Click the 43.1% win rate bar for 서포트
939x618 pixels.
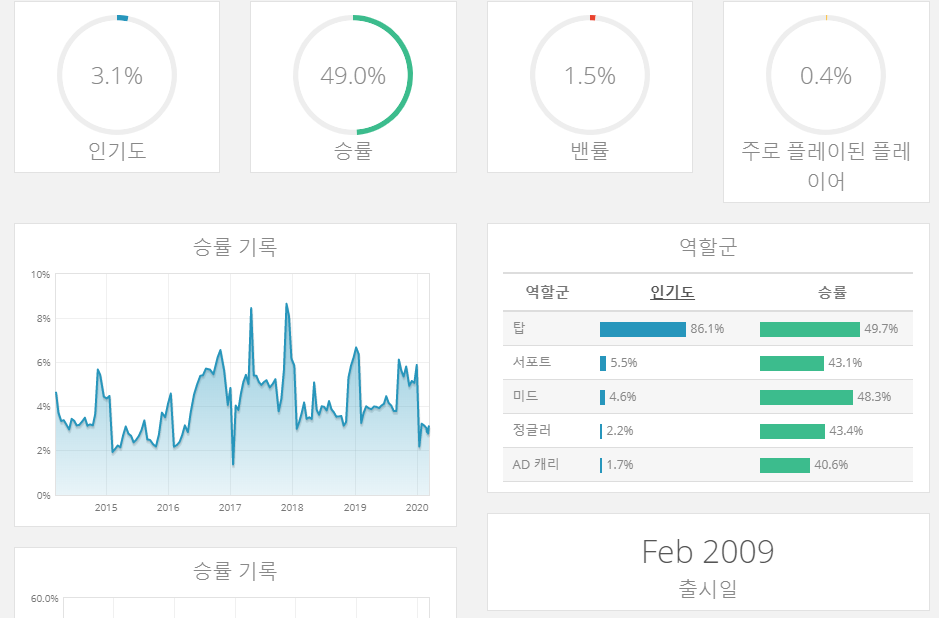pyautogui.click(x=792, y=363)
